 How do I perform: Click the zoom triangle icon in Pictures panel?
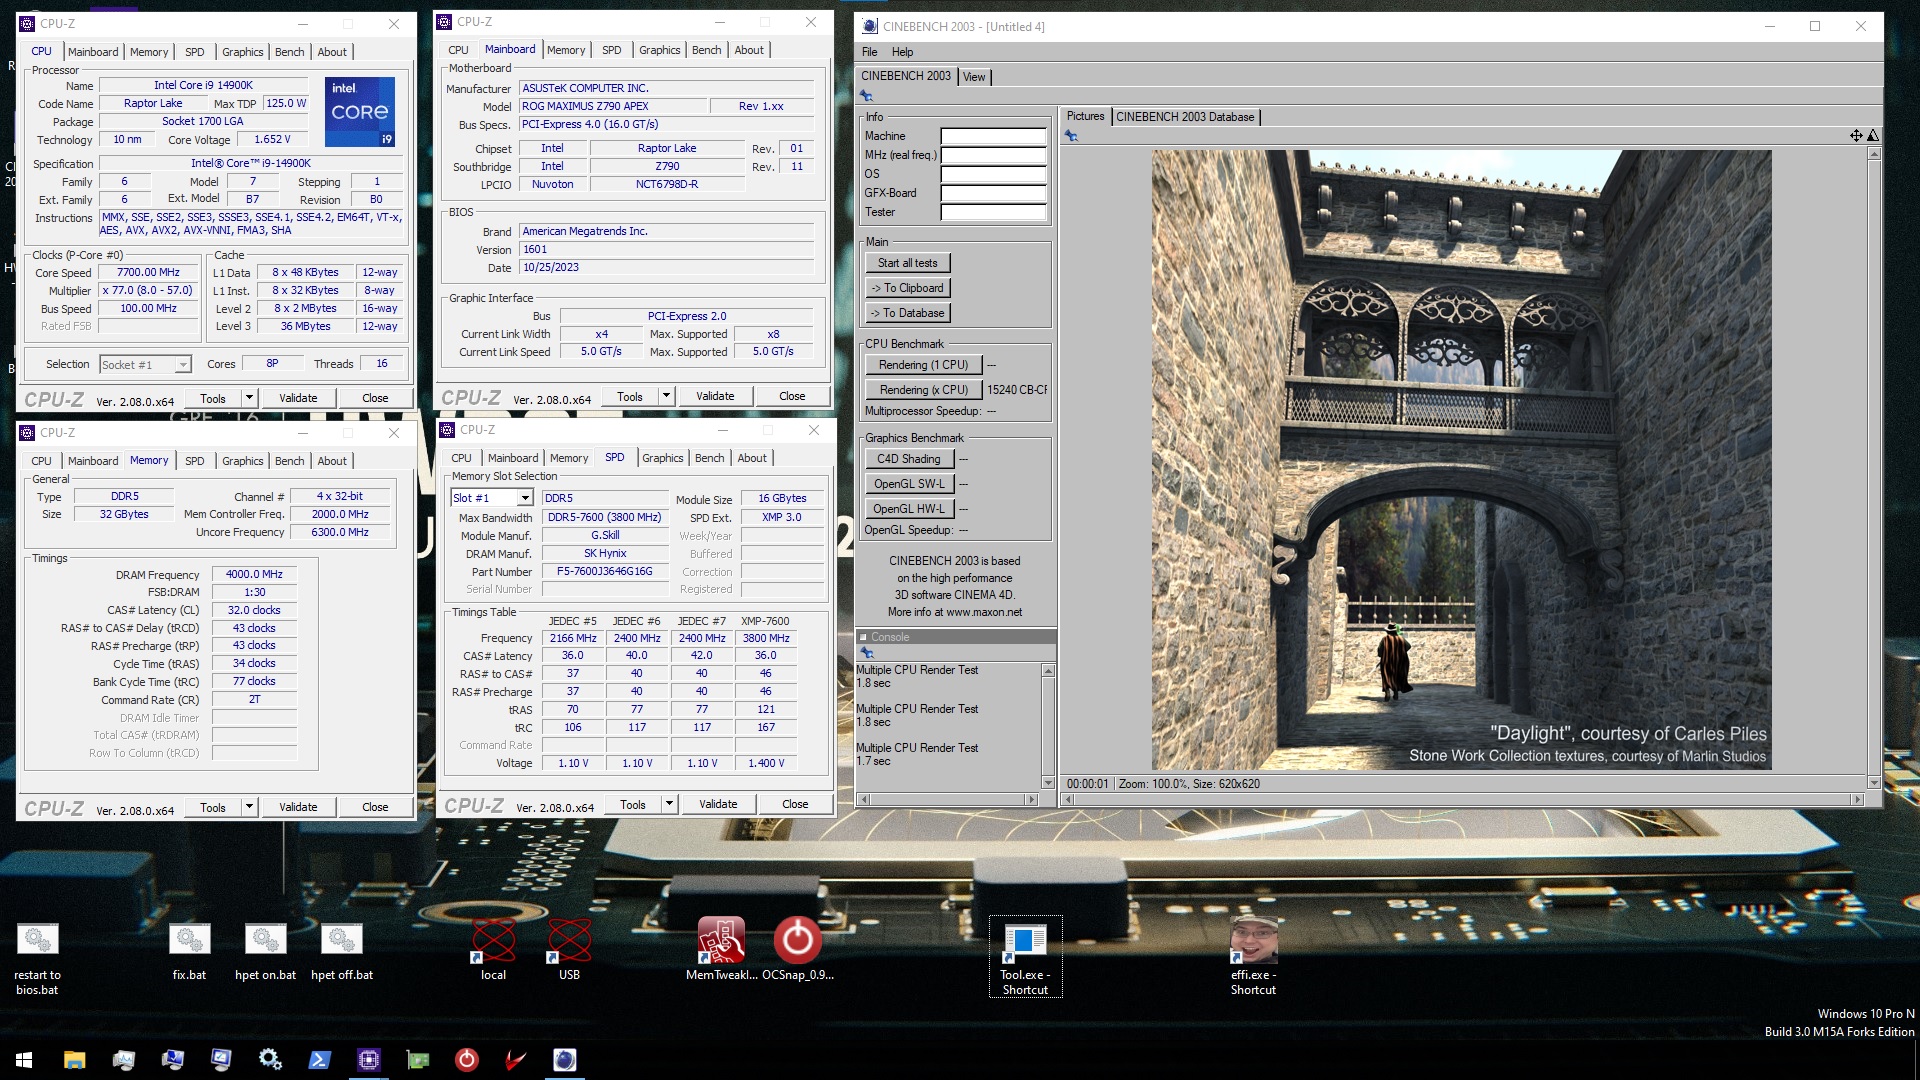[1873, 135]
